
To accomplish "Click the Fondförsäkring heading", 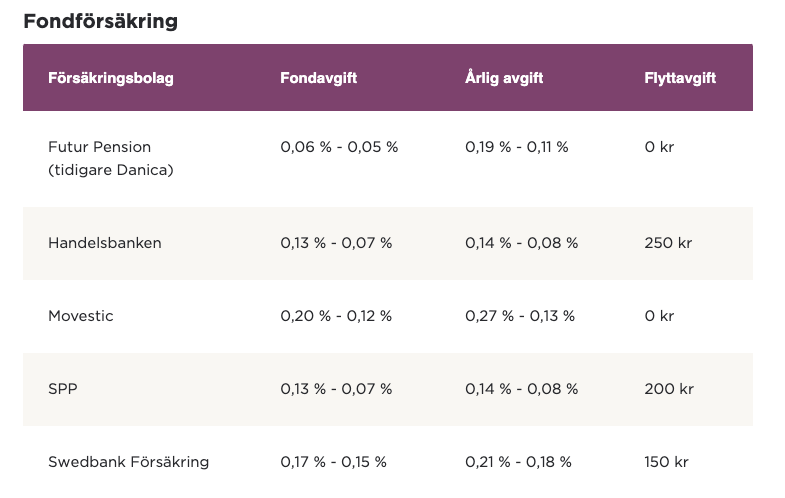I will [x=100, y=21].
